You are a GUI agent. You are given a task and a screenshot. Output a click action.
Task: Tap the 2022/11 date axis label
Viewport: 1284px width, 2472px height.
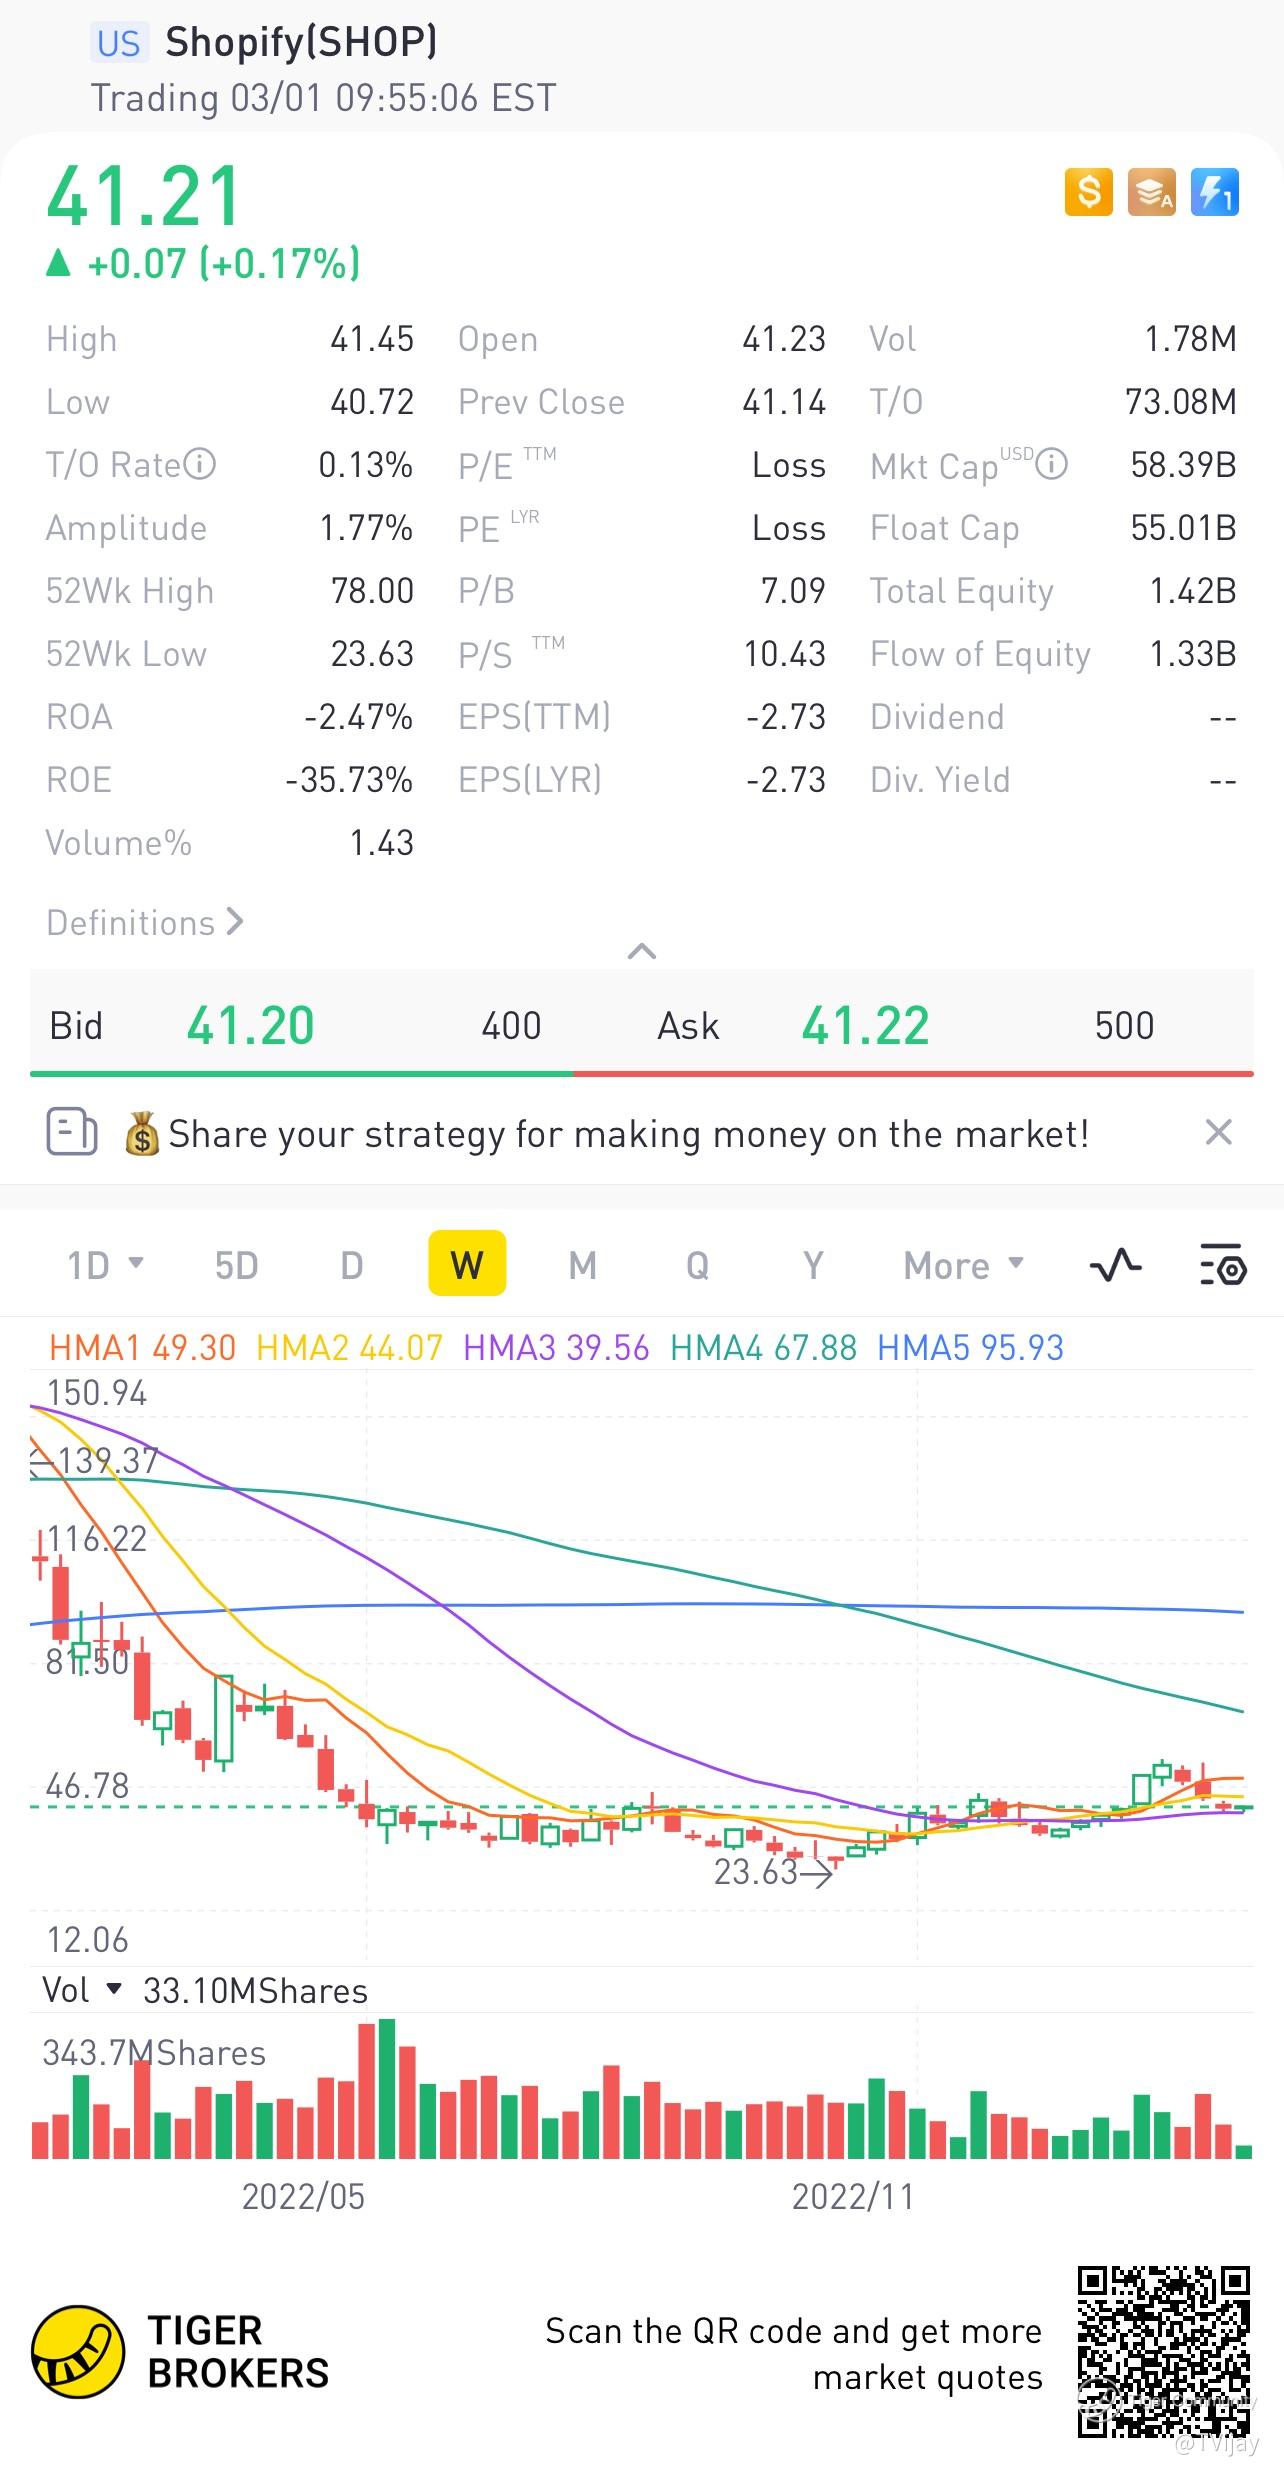(853, 2196)
